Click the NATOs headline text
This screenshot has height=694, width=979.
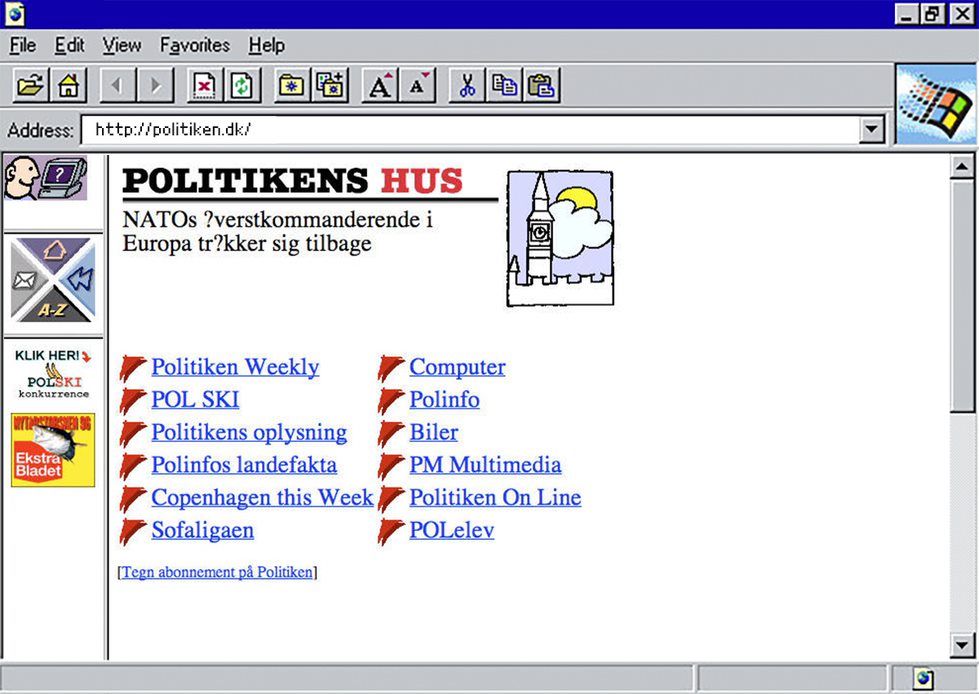tap(277, 232)
